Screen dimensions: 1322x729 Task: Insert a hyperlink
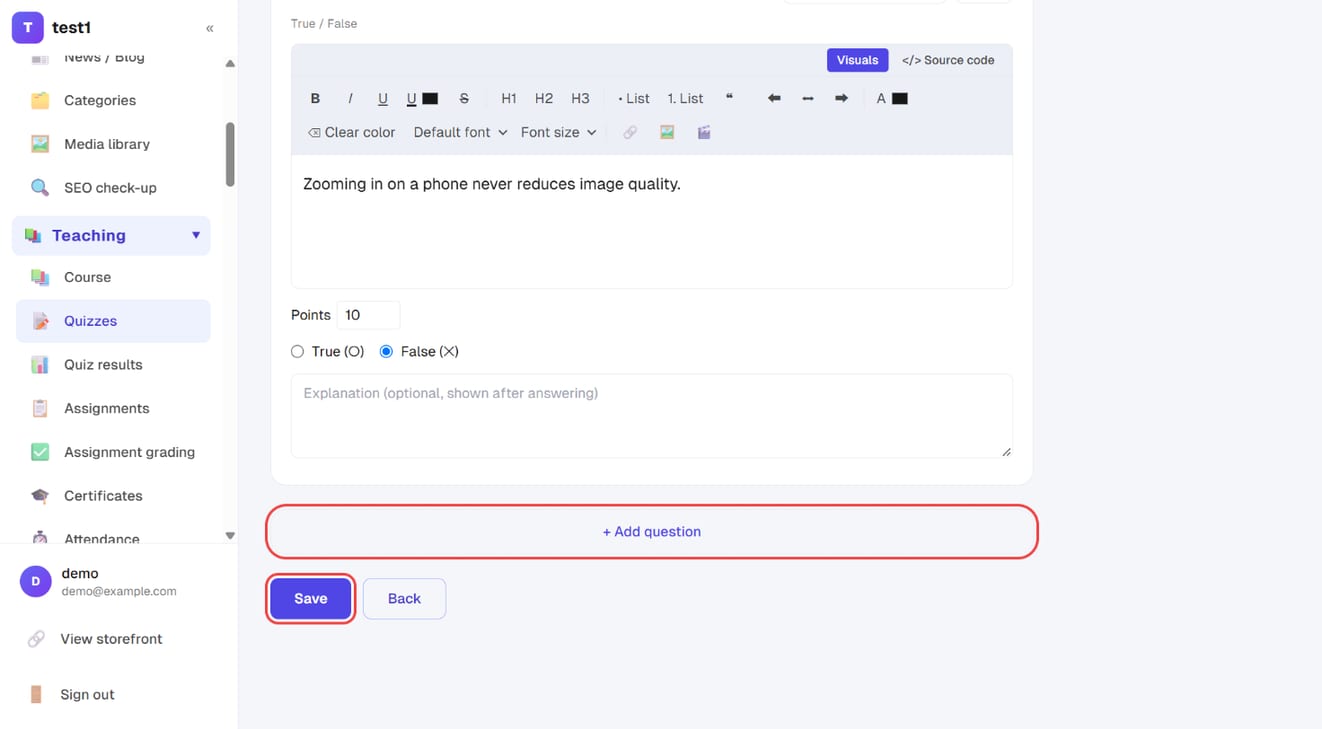[x=630, y=132]
